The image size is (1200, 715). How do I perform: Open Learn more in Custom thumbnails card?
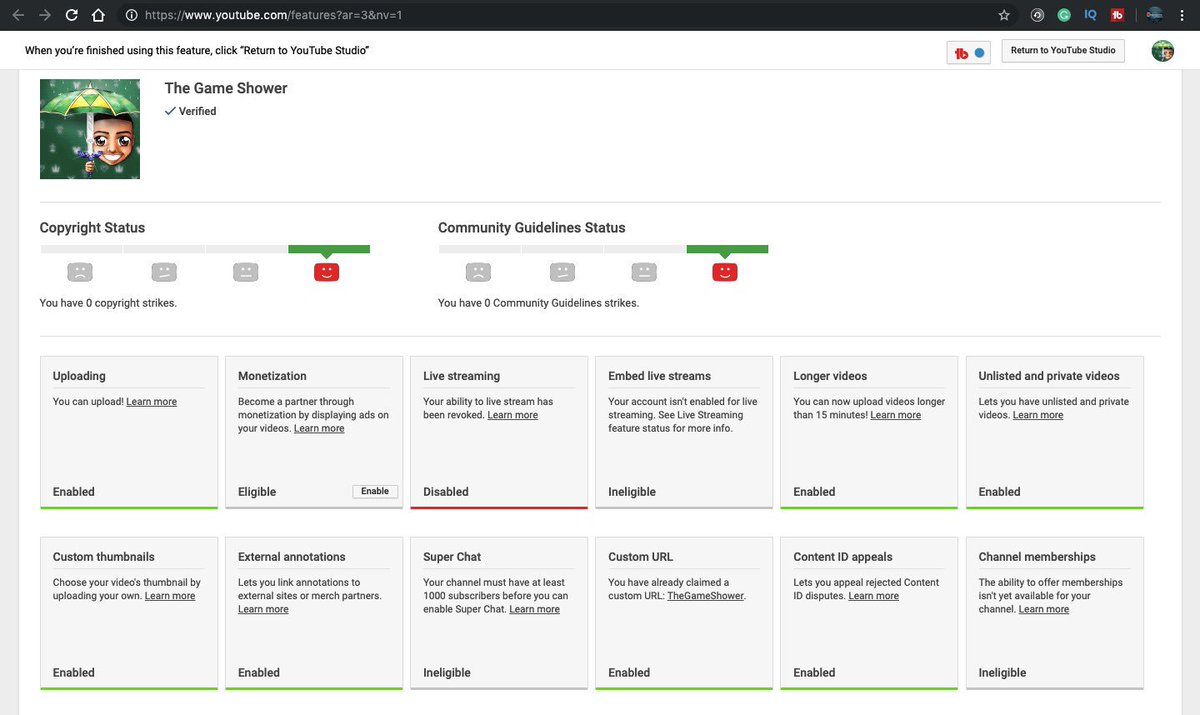click(x=170, y=596)
